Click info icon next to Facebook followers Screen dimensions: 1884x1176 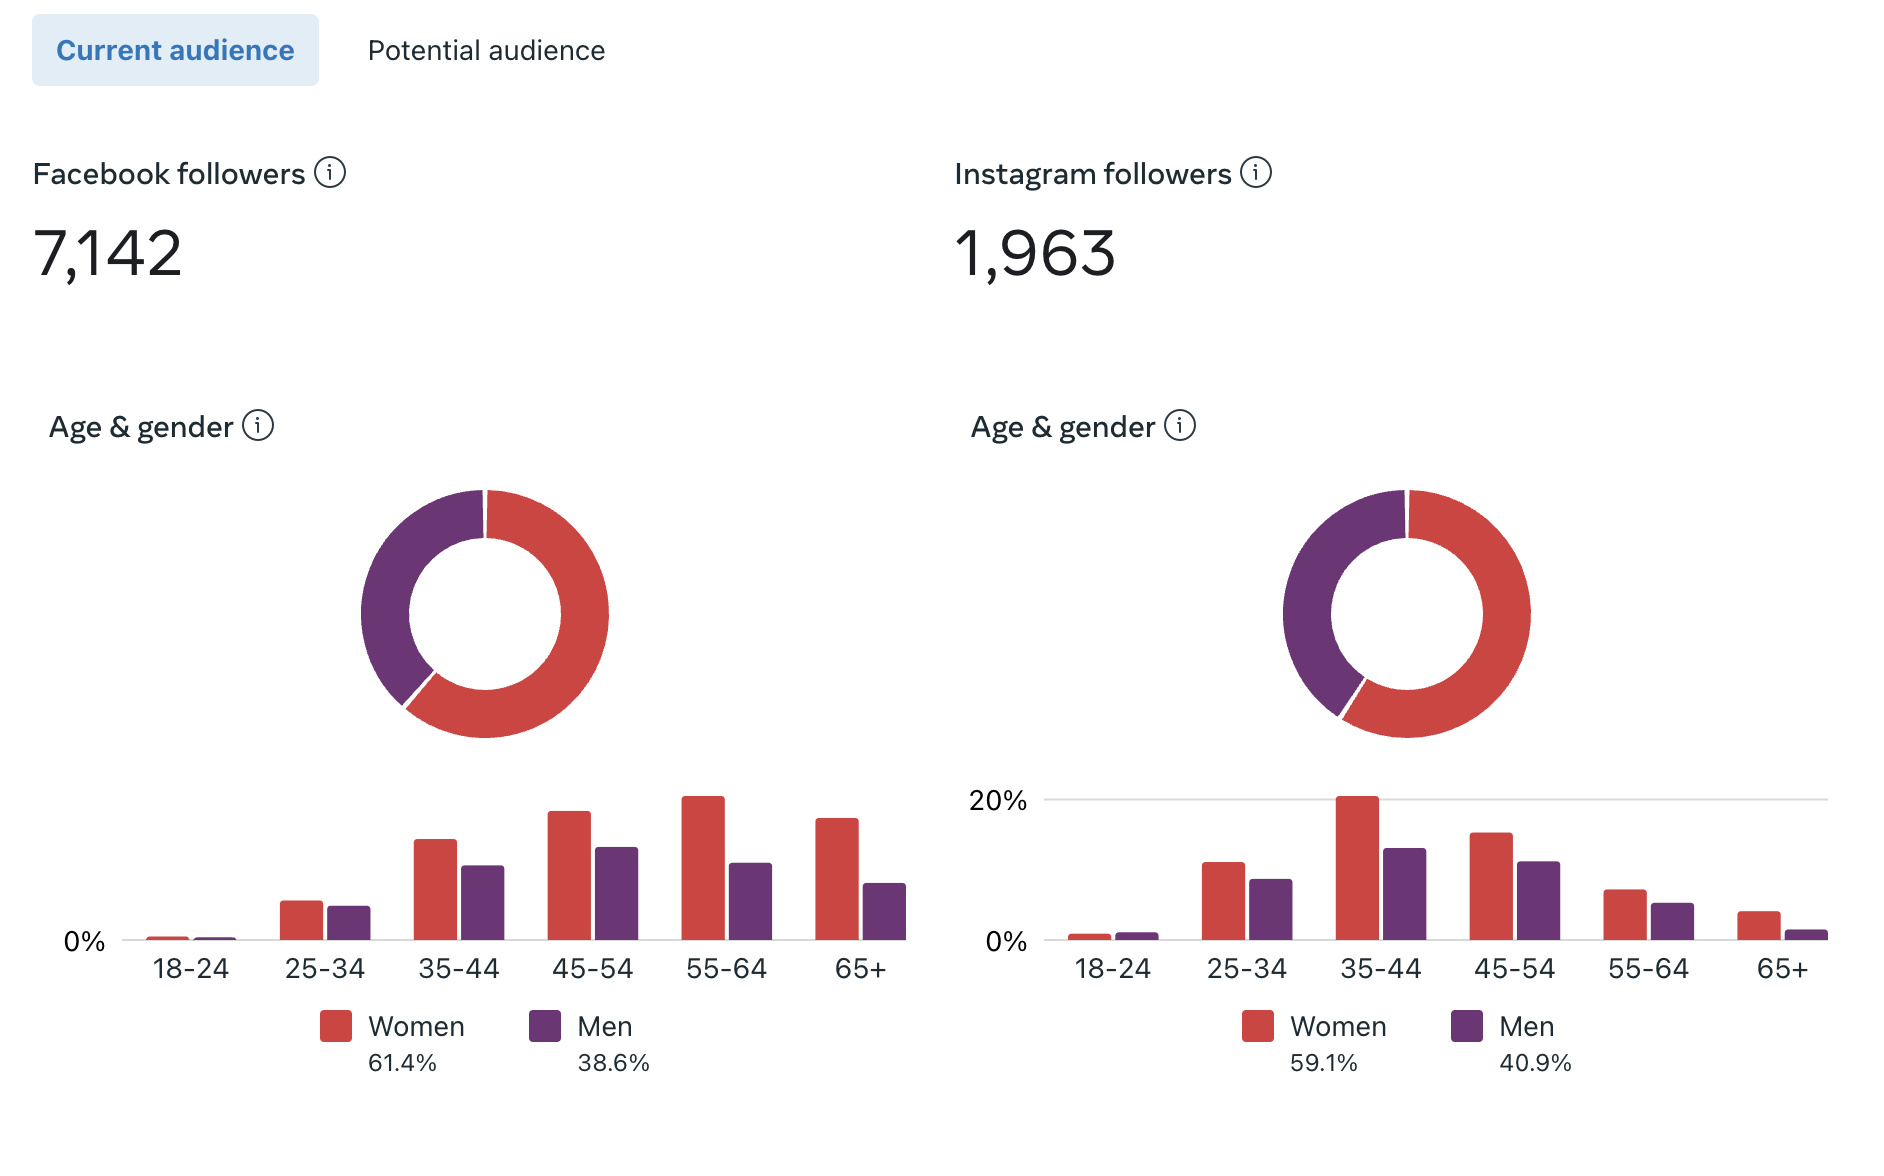(x=330, y=173)
